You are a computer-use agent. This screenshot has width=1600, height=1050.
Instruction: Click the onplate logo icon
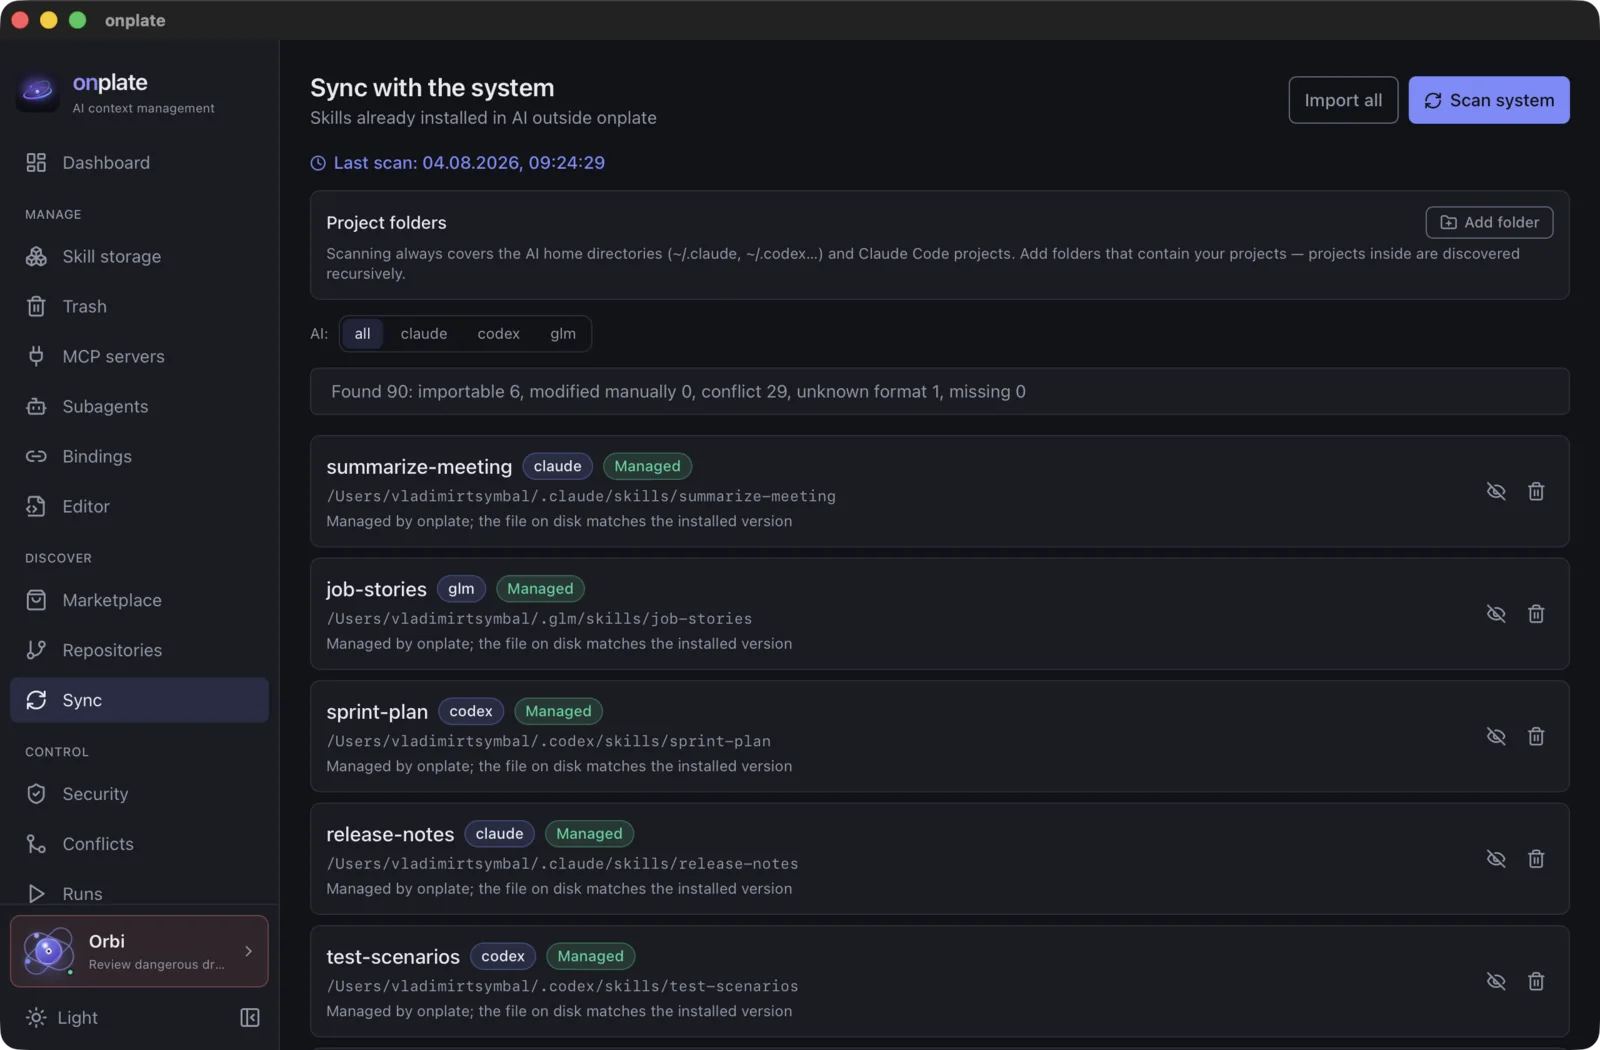pyautogui.click(x=38, y=92)
